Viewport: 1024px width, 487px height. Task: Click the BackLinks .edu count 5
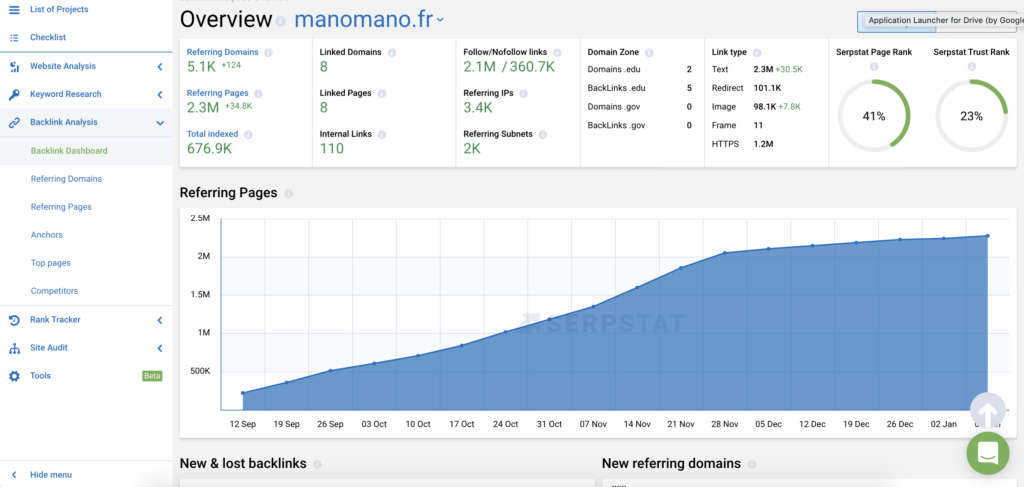point(689,87)
